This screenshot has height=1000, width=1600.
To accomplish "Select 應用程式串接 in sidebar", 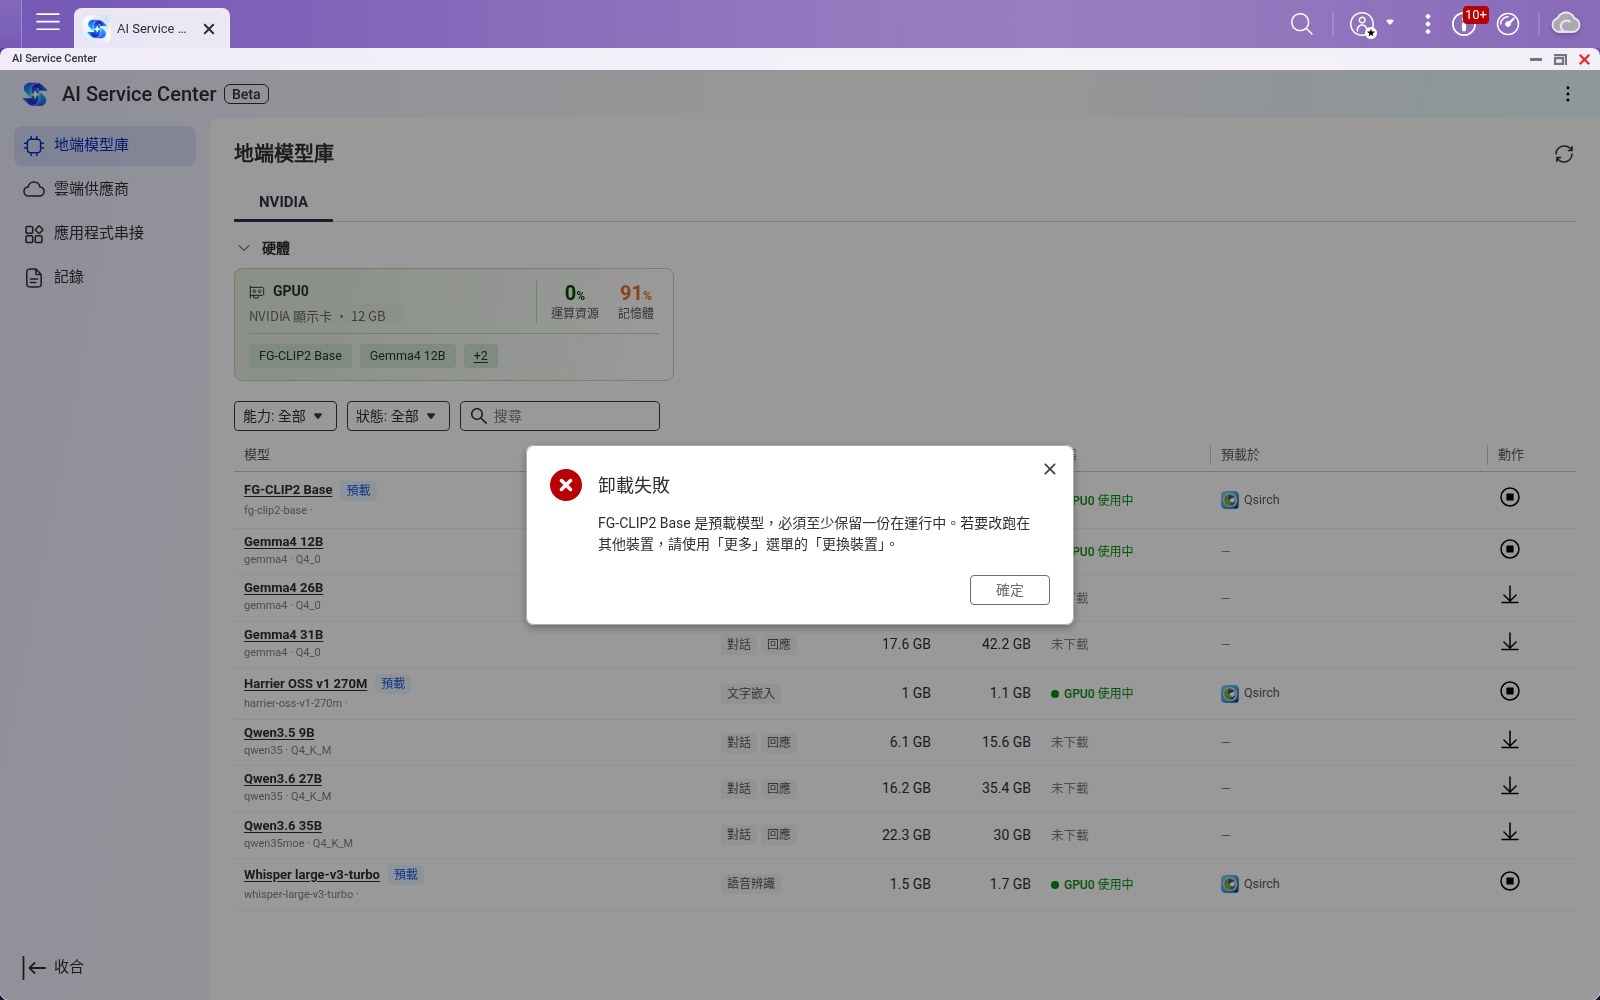I will [x=105, y=233].
